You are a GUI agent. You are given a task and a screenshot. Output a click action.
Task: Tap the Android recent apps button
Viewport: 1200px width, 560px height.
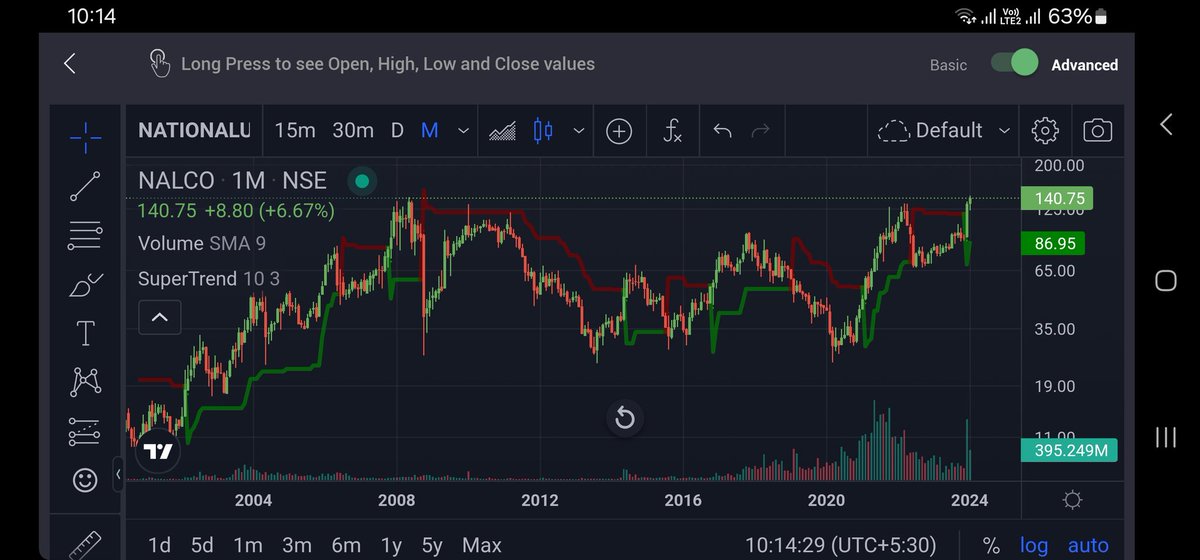tap(1166, 437)
